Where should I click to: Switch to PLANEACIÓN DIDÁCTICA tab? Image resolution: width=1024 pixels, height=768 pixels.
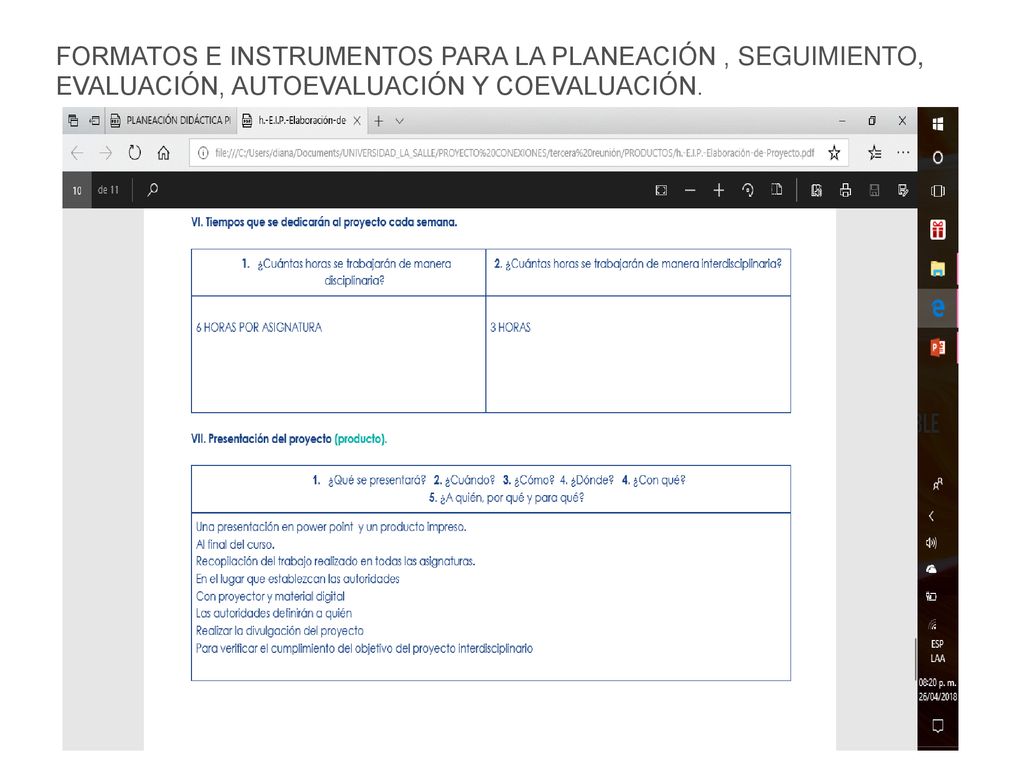point(170,121)
